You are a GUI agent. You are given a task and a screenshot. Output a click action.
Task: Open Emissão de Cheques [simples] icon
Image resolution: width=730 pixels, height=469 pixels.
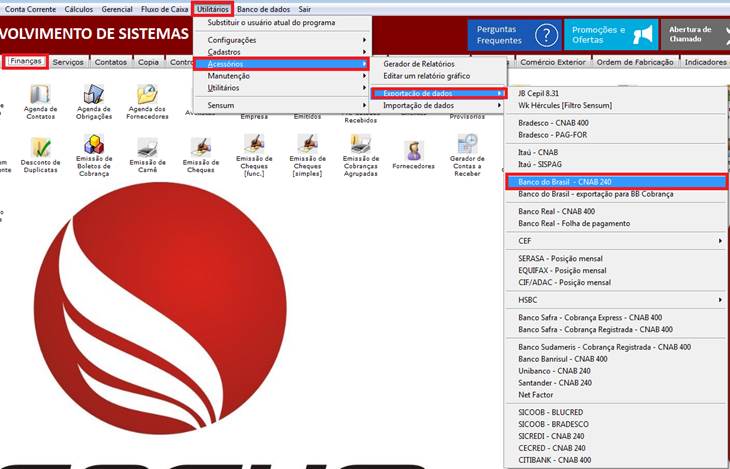(307, 144)
